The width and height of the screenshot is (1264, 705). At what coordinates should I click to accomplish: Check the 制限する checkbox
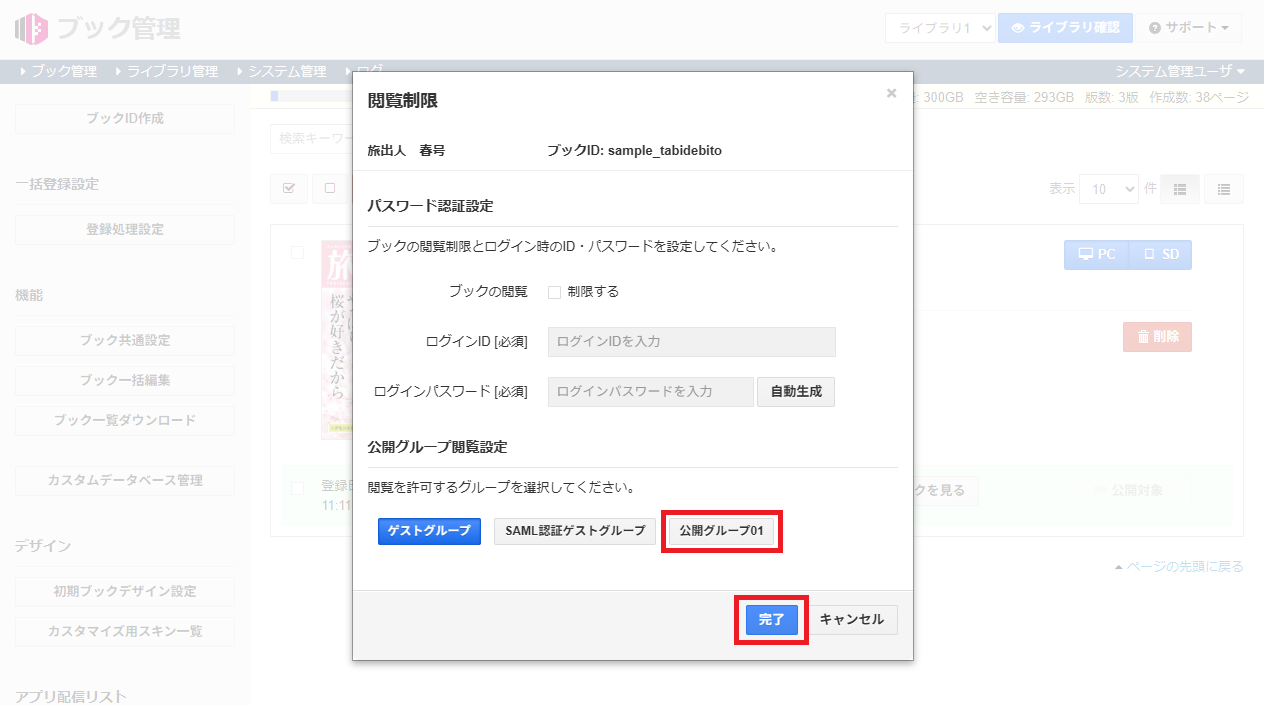click(554, 292)
